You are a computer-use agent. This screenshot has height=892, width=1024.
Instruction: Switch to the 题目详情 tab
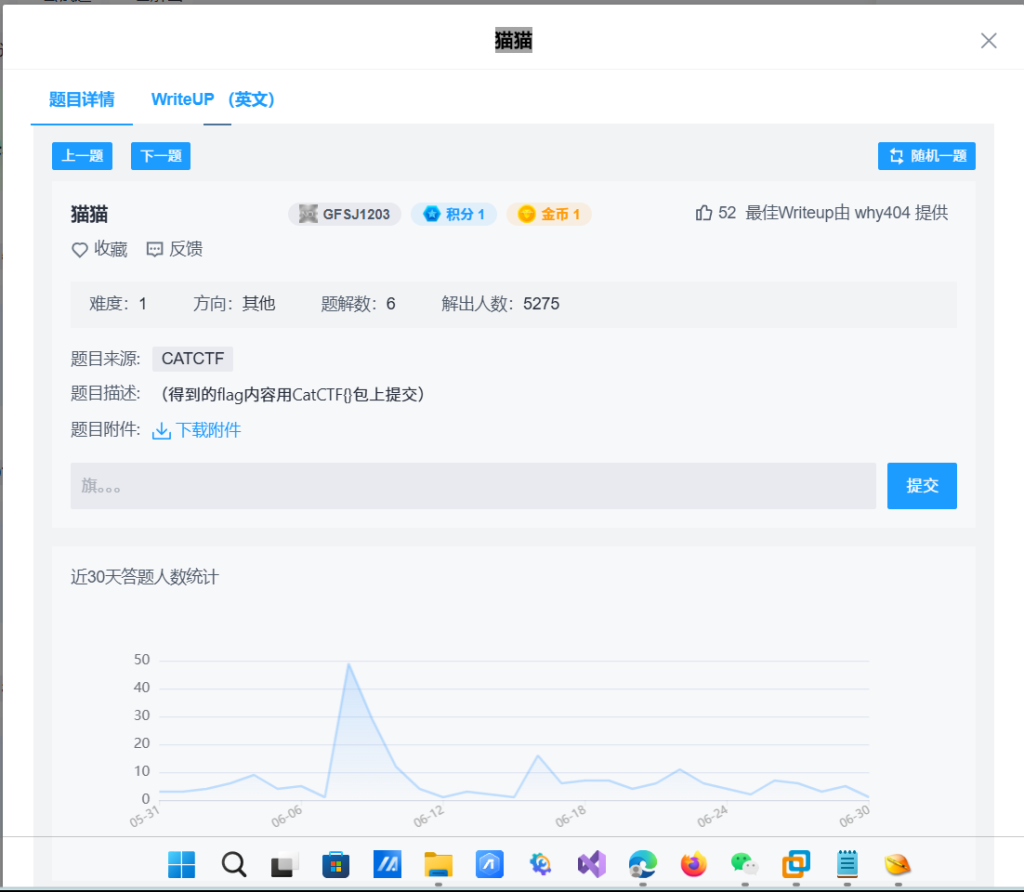pos(81,100)
